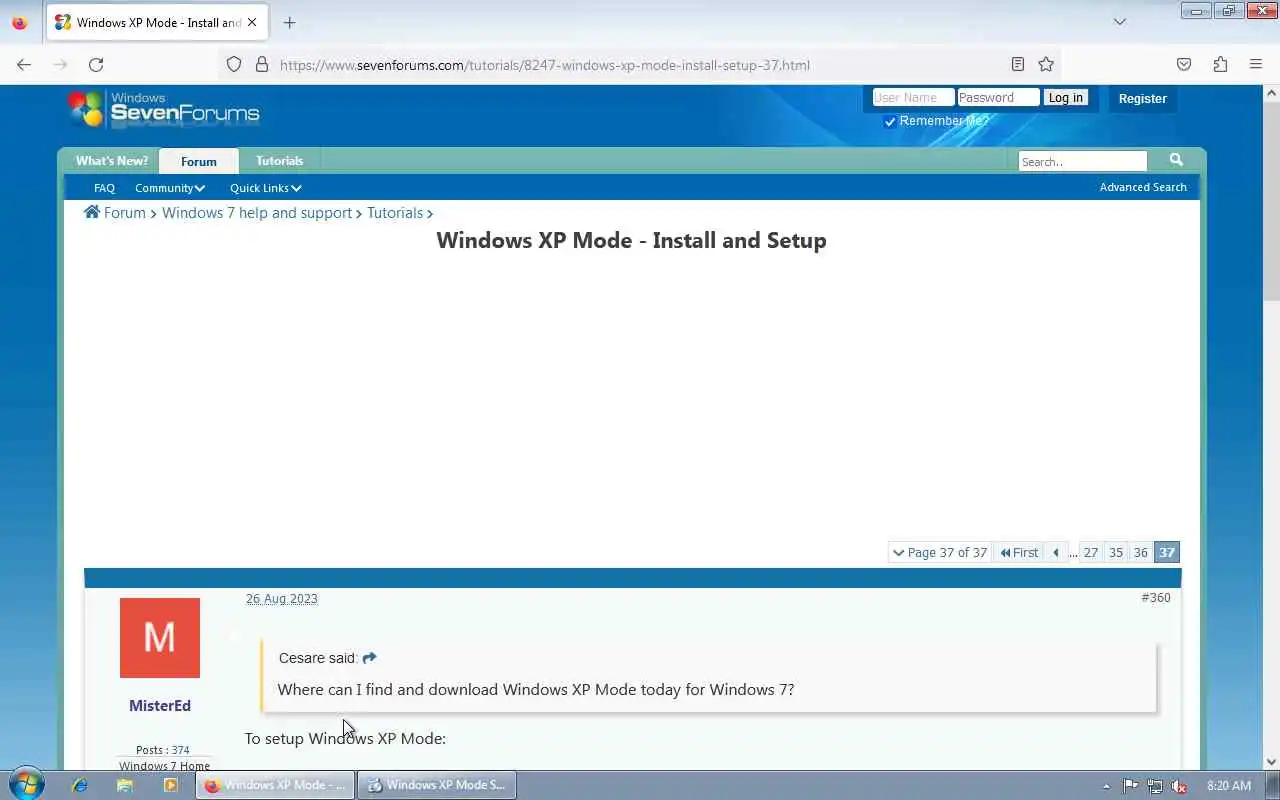Click the site padlock security icon

point(262,64)
